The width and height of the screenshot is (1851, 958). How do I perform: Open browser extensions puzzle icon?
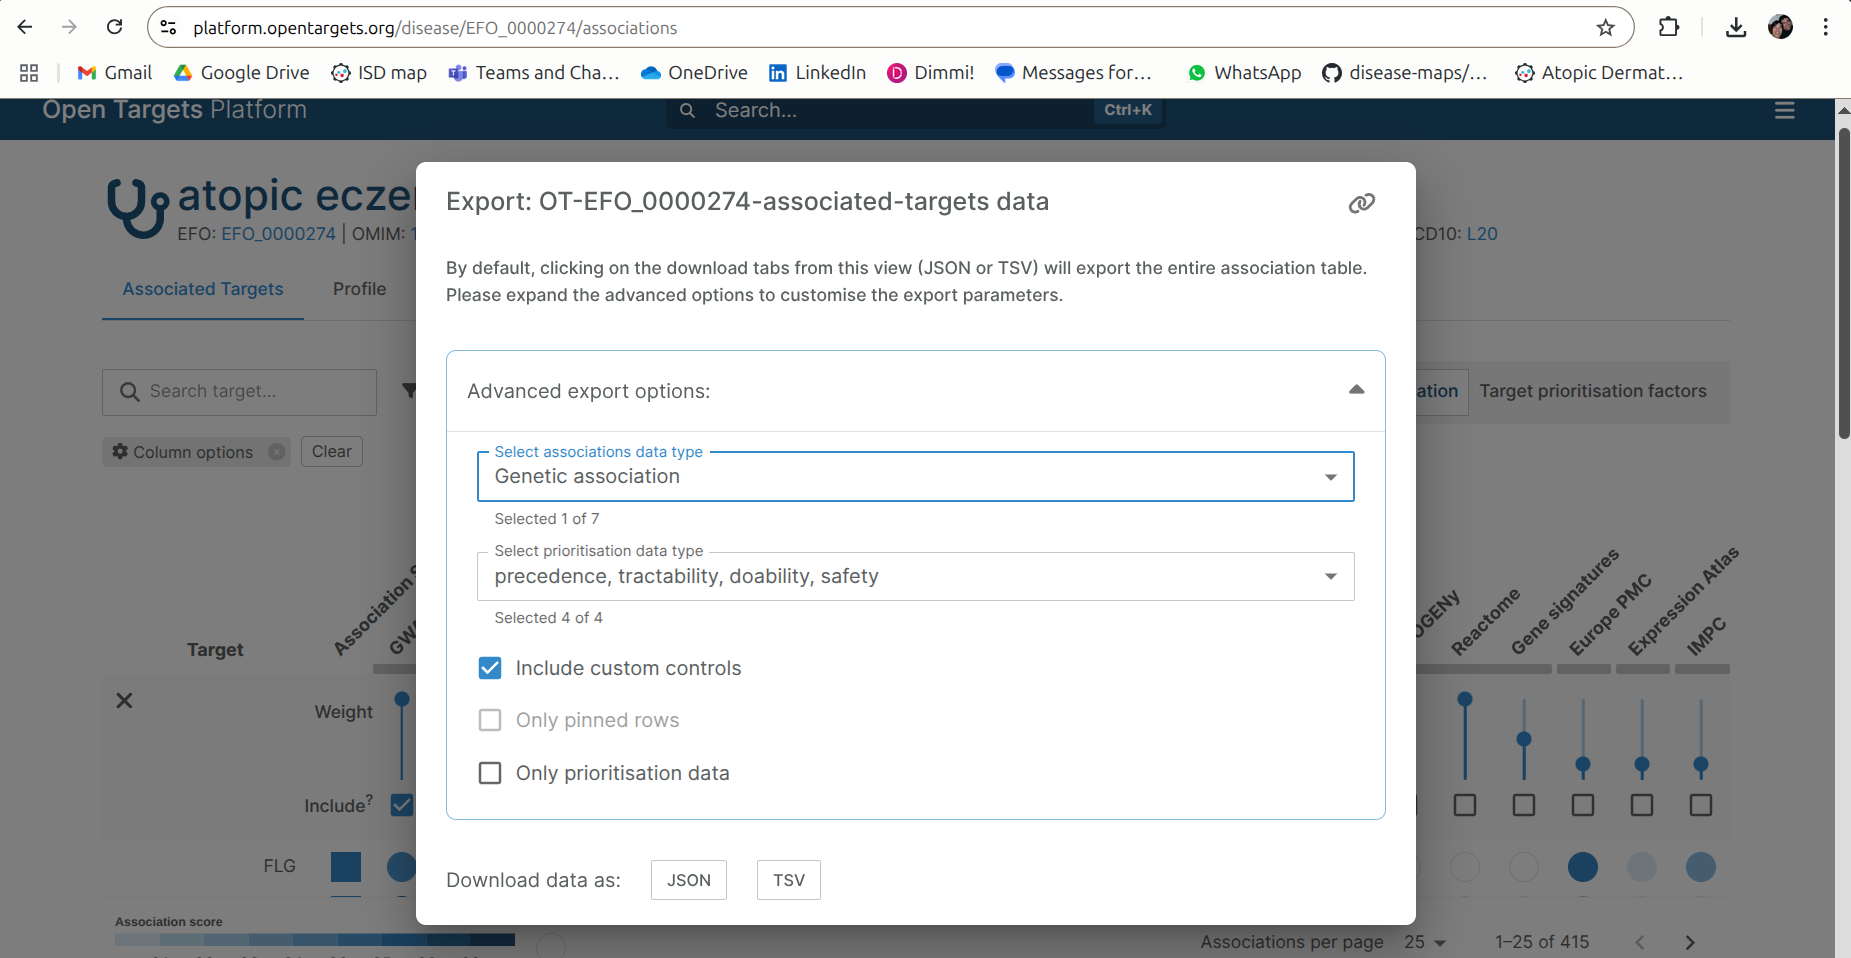1668,28
